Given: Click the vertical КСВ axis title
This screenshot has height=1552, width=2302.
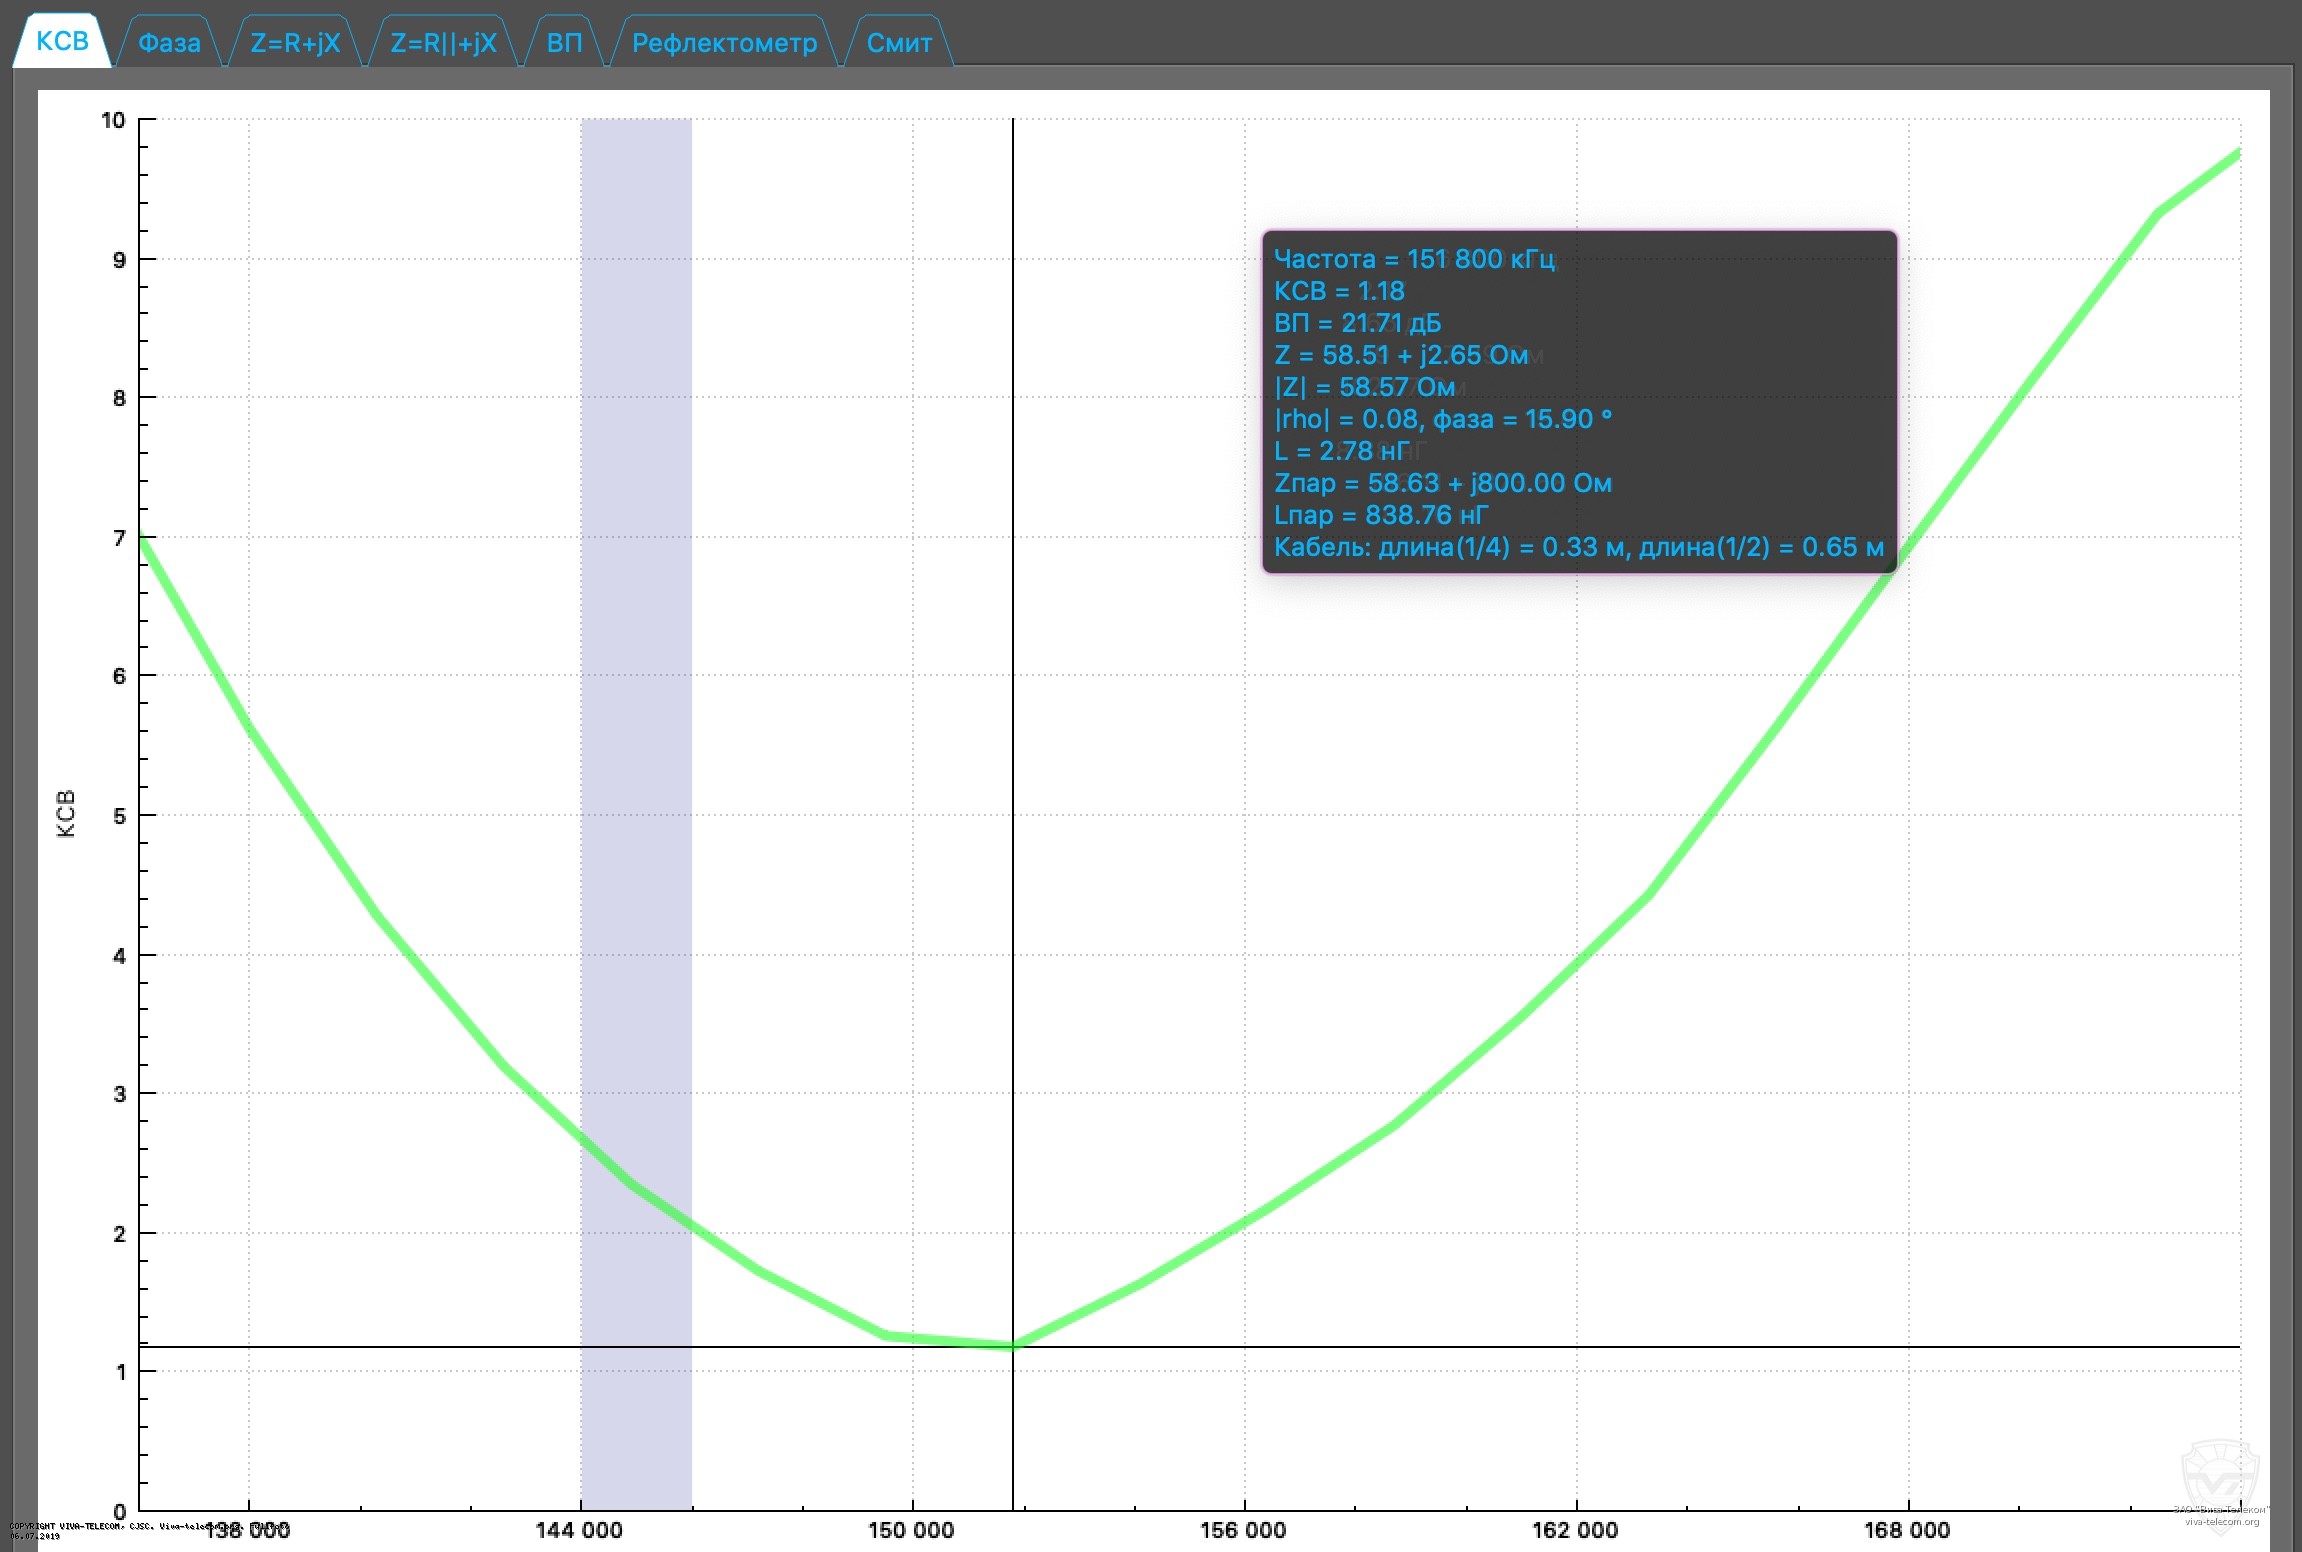Looking at the screenshot, I should (66, 813).
